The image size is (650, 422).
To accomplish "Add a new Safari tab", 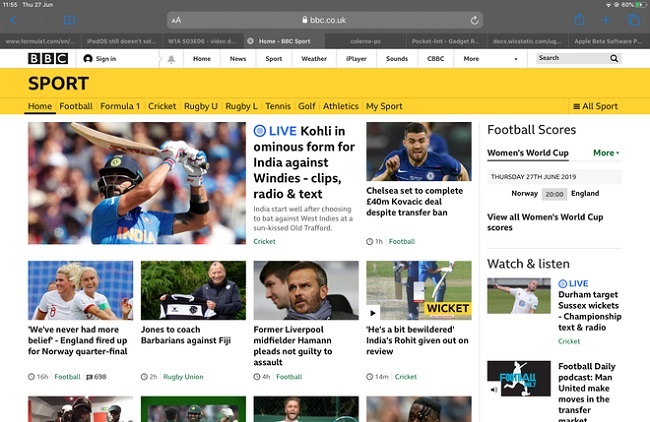I will pyautogui.click(x=606, y=20).
